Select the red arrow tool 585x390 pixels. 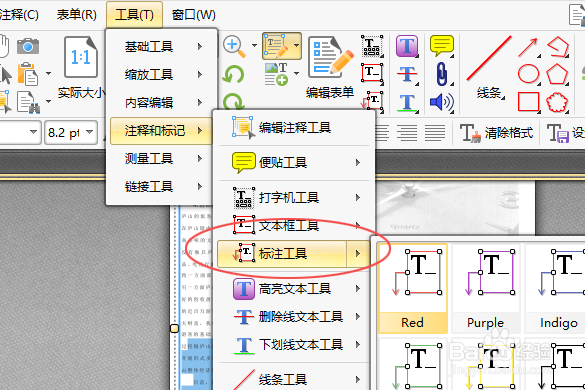pos(528,47)
